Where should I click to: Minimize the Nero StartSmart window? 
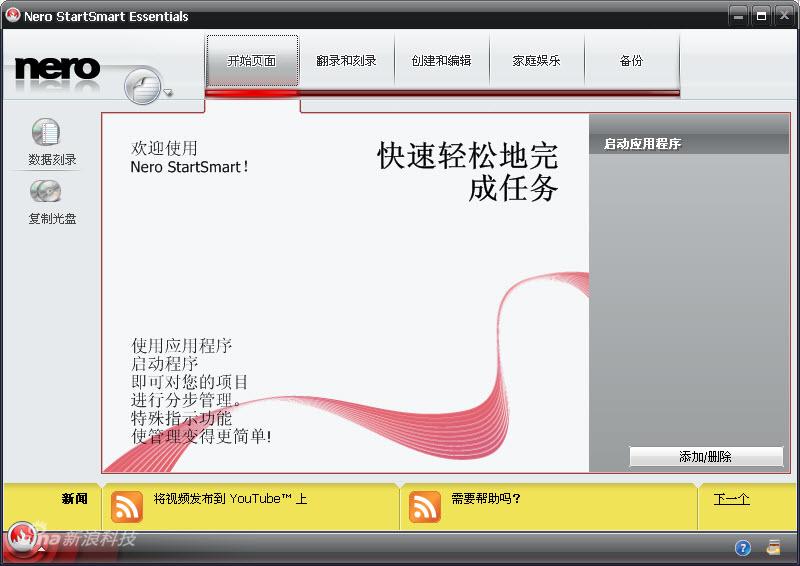pyautogui.click(x=738, y=16)
